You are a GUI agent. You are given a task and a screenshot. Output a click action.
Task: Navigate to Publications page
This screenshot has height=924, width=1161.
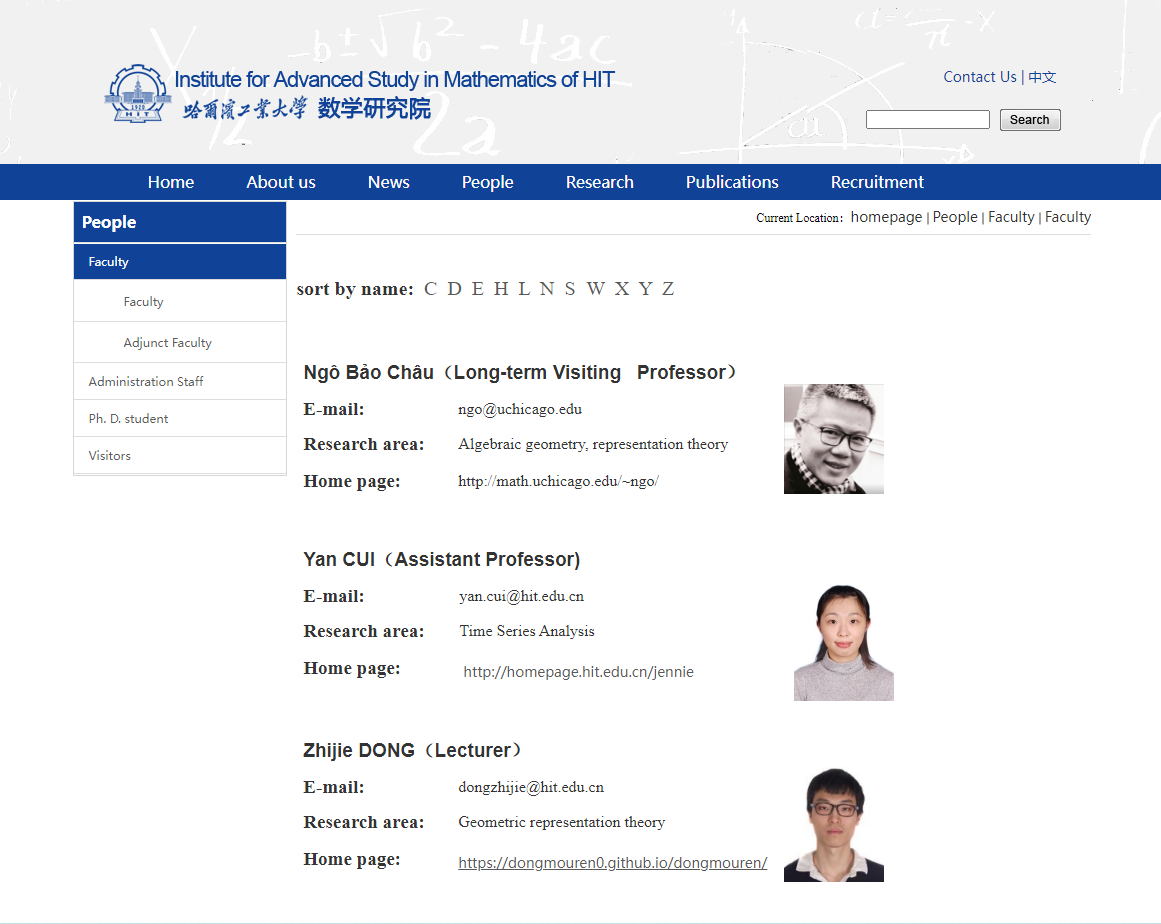732,182
